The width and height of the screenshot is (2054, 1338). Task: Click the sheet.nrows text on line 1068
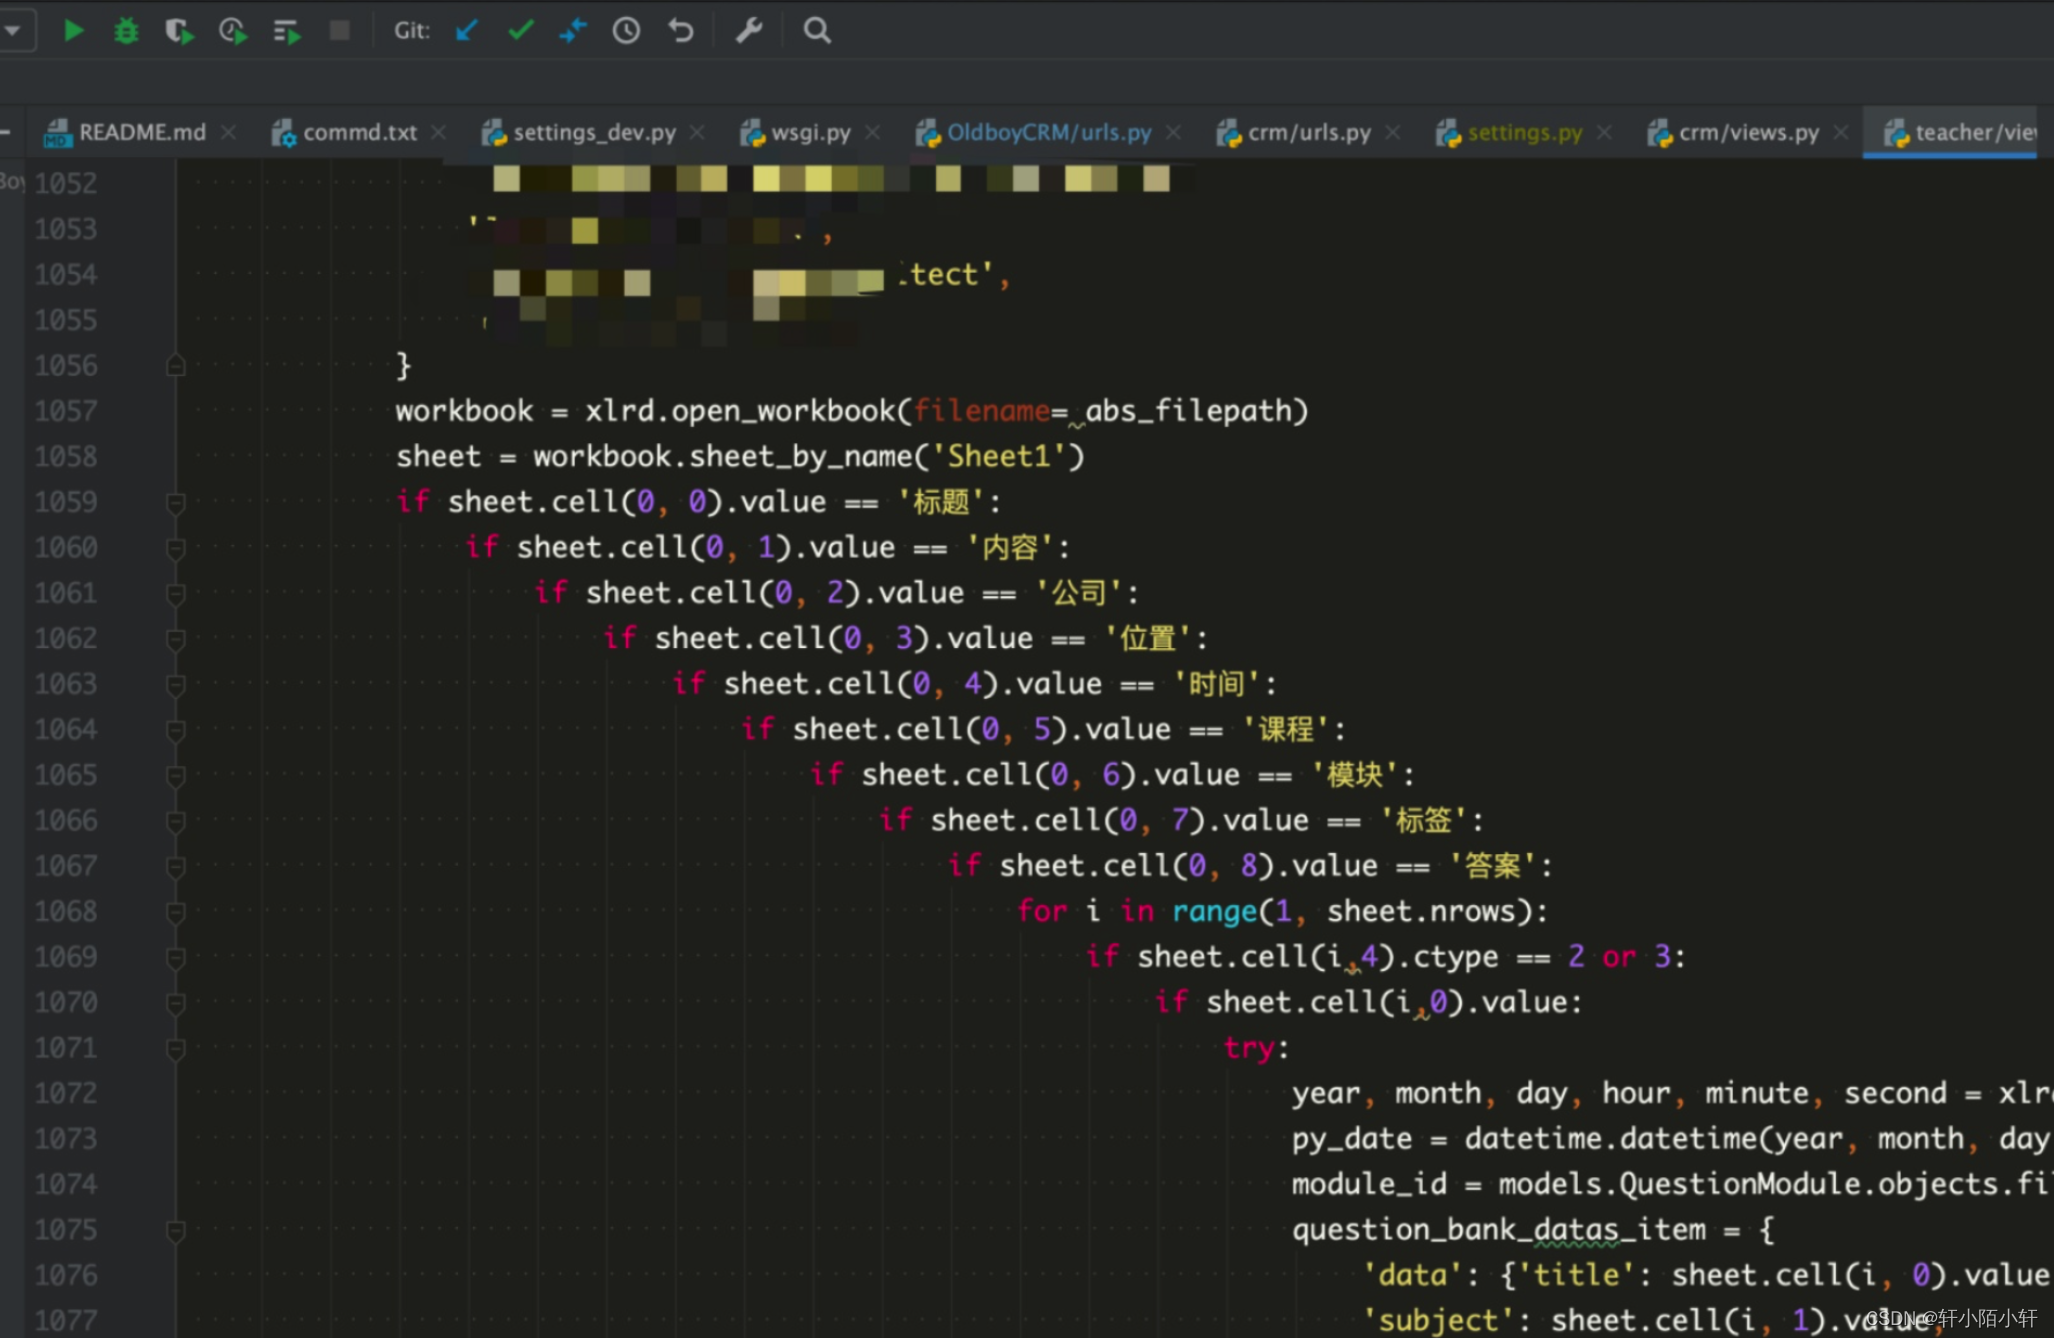tap(1422, 912)
